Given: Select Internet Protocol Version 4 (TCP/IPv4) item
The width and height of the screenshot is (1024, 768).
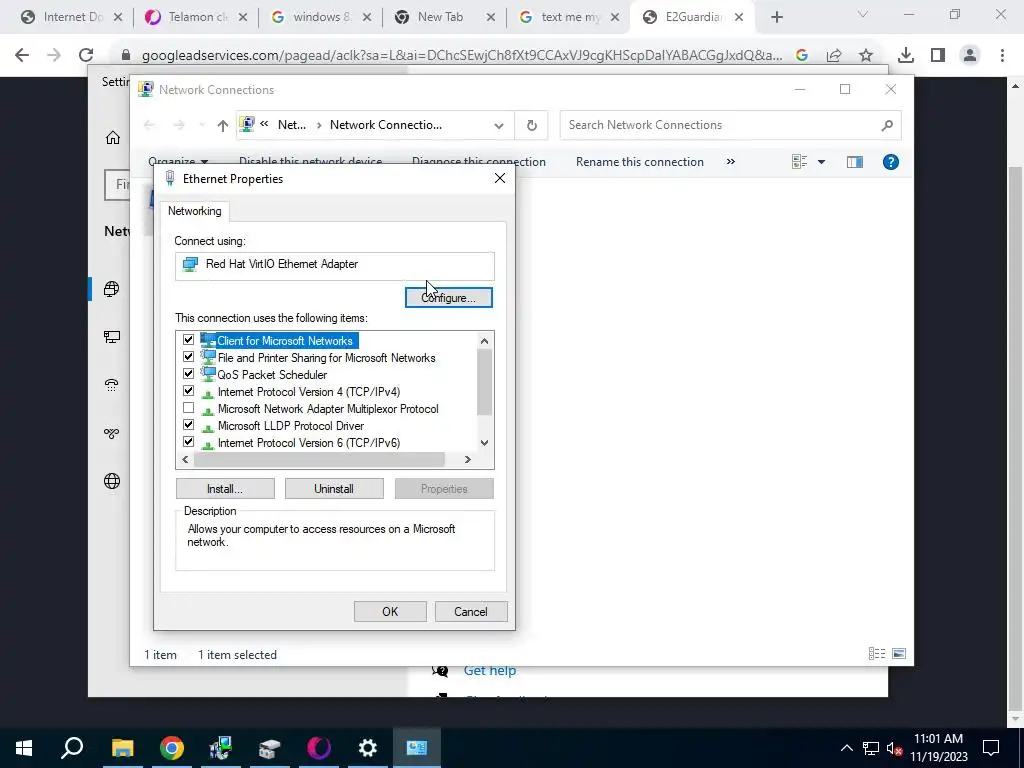Looking at the screenshot, I should click(x=308, y=392).
